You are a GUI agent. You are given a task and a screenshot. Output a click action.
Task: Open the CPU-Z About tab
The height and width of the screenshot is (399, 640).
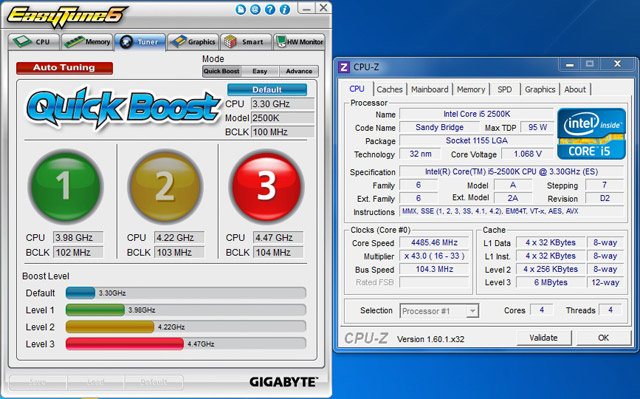575,89
